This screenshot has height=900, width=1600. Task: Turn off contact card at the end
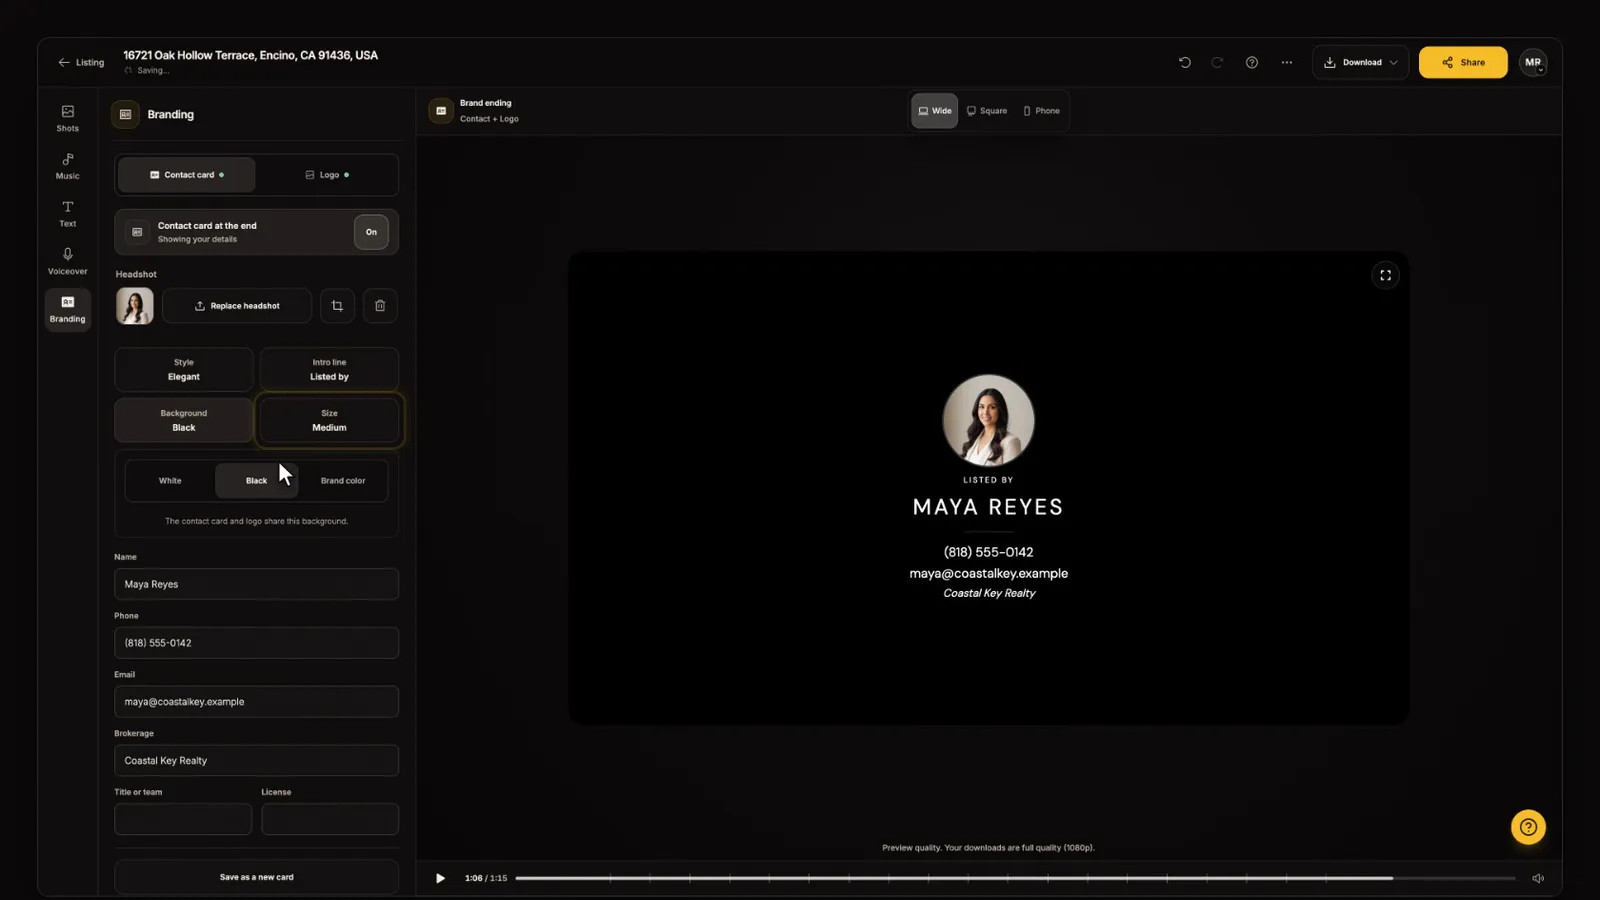click(x=371, y=232)
